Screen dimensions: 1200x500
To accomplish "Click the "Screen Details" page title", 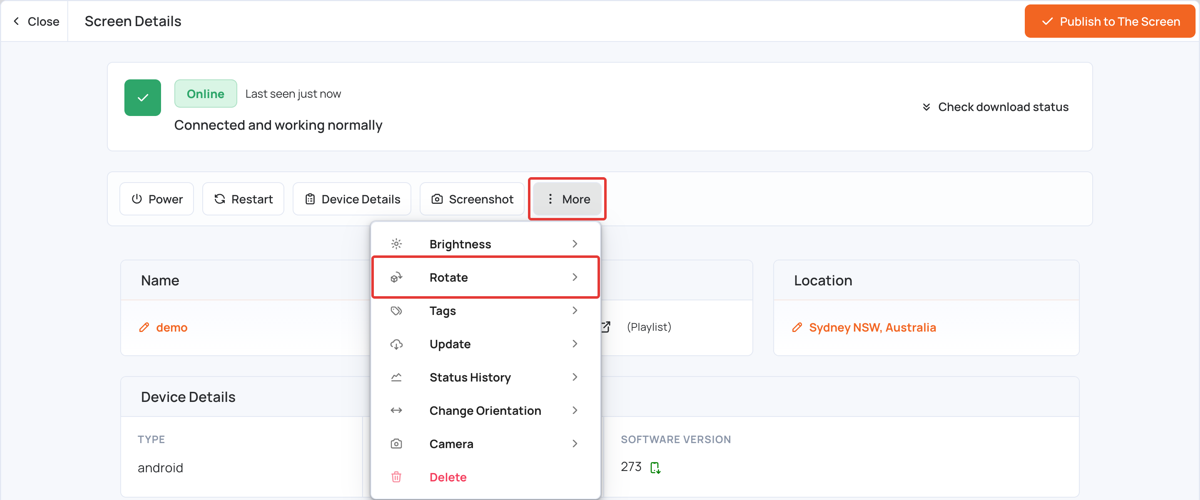I will (133, 21).
